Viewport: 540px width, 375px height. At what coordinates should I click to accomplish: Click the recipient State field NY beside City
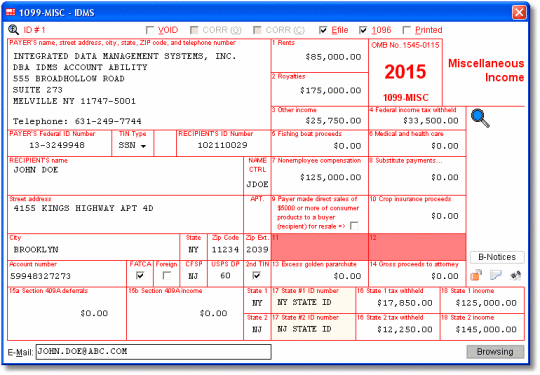[193, 250]
